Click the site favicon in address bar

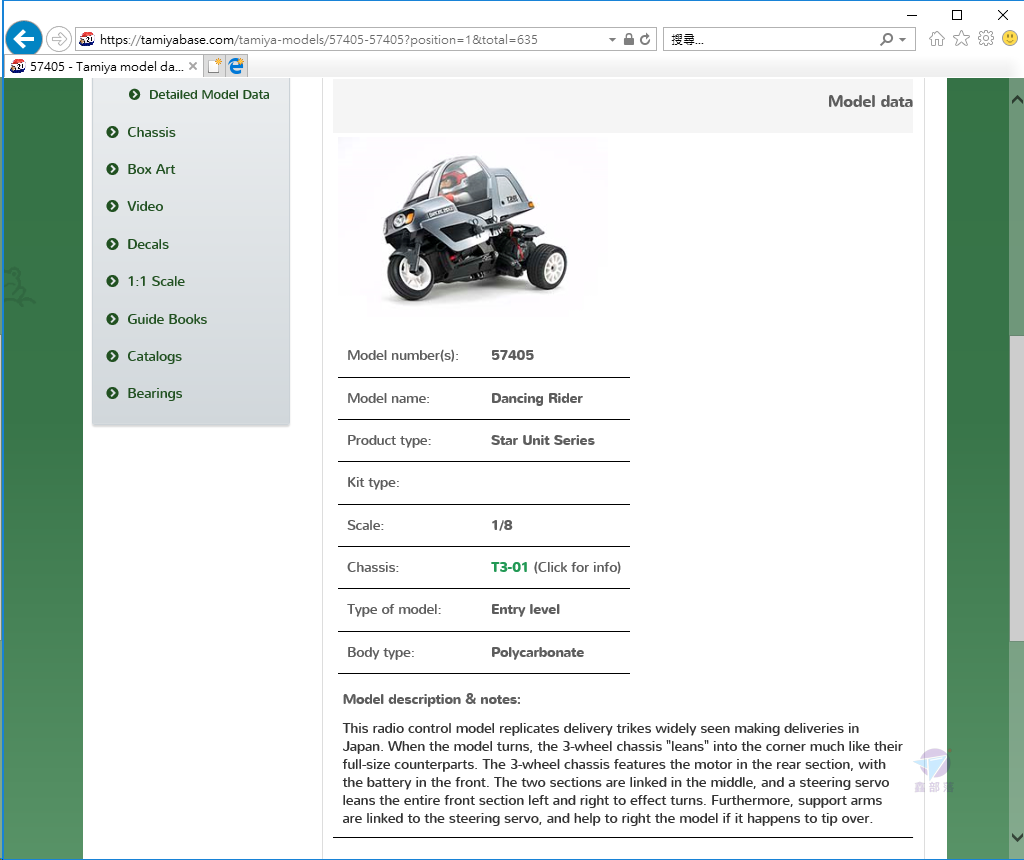click(87, 40)
